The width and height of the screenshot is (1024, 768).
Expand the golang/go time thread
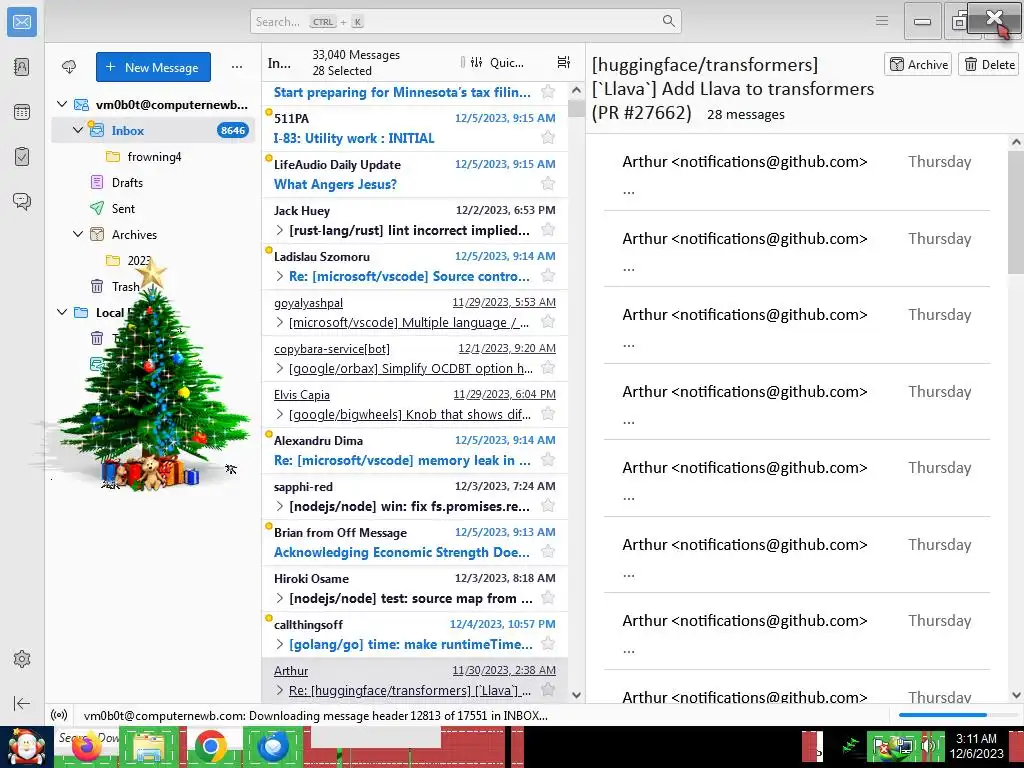tap(280, 645)
